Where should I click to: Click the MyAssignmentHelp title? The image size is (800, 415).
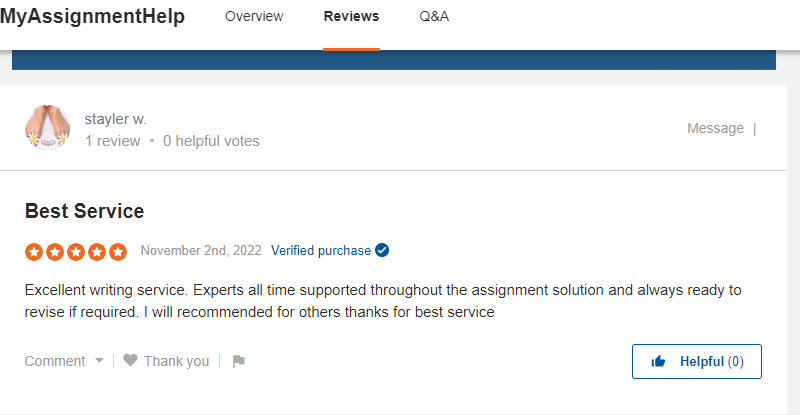pyautogui.click(x=92, y=16)
